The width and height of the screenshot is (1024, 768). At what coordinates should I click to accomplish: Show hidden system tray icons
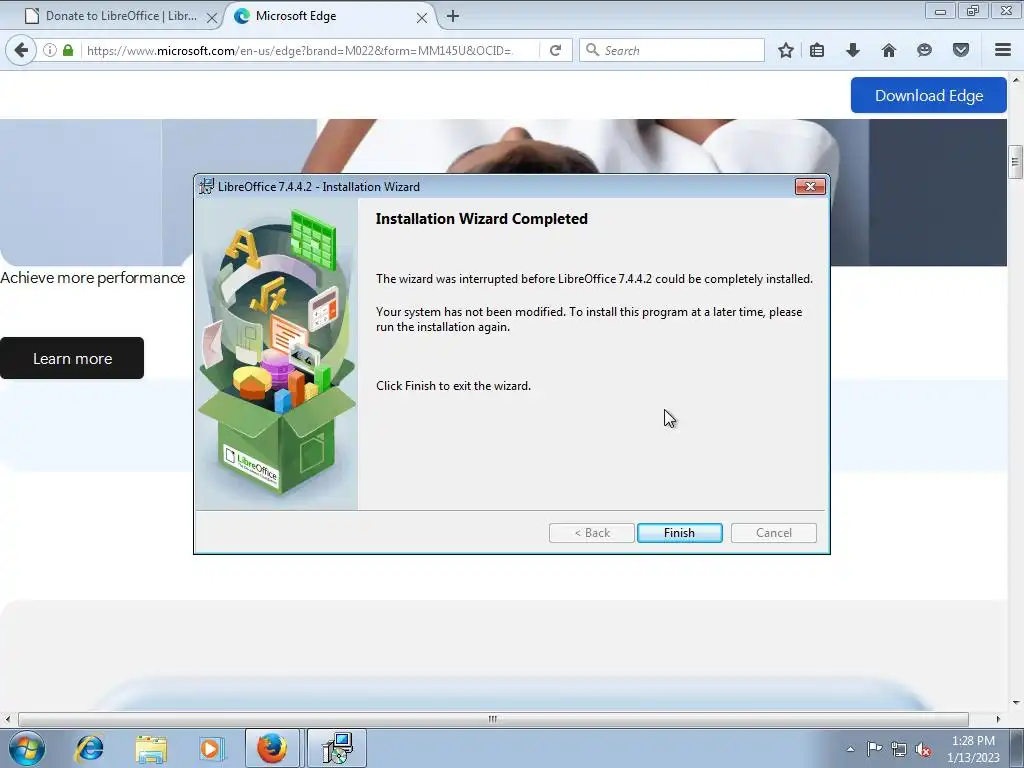click(850, 749)
